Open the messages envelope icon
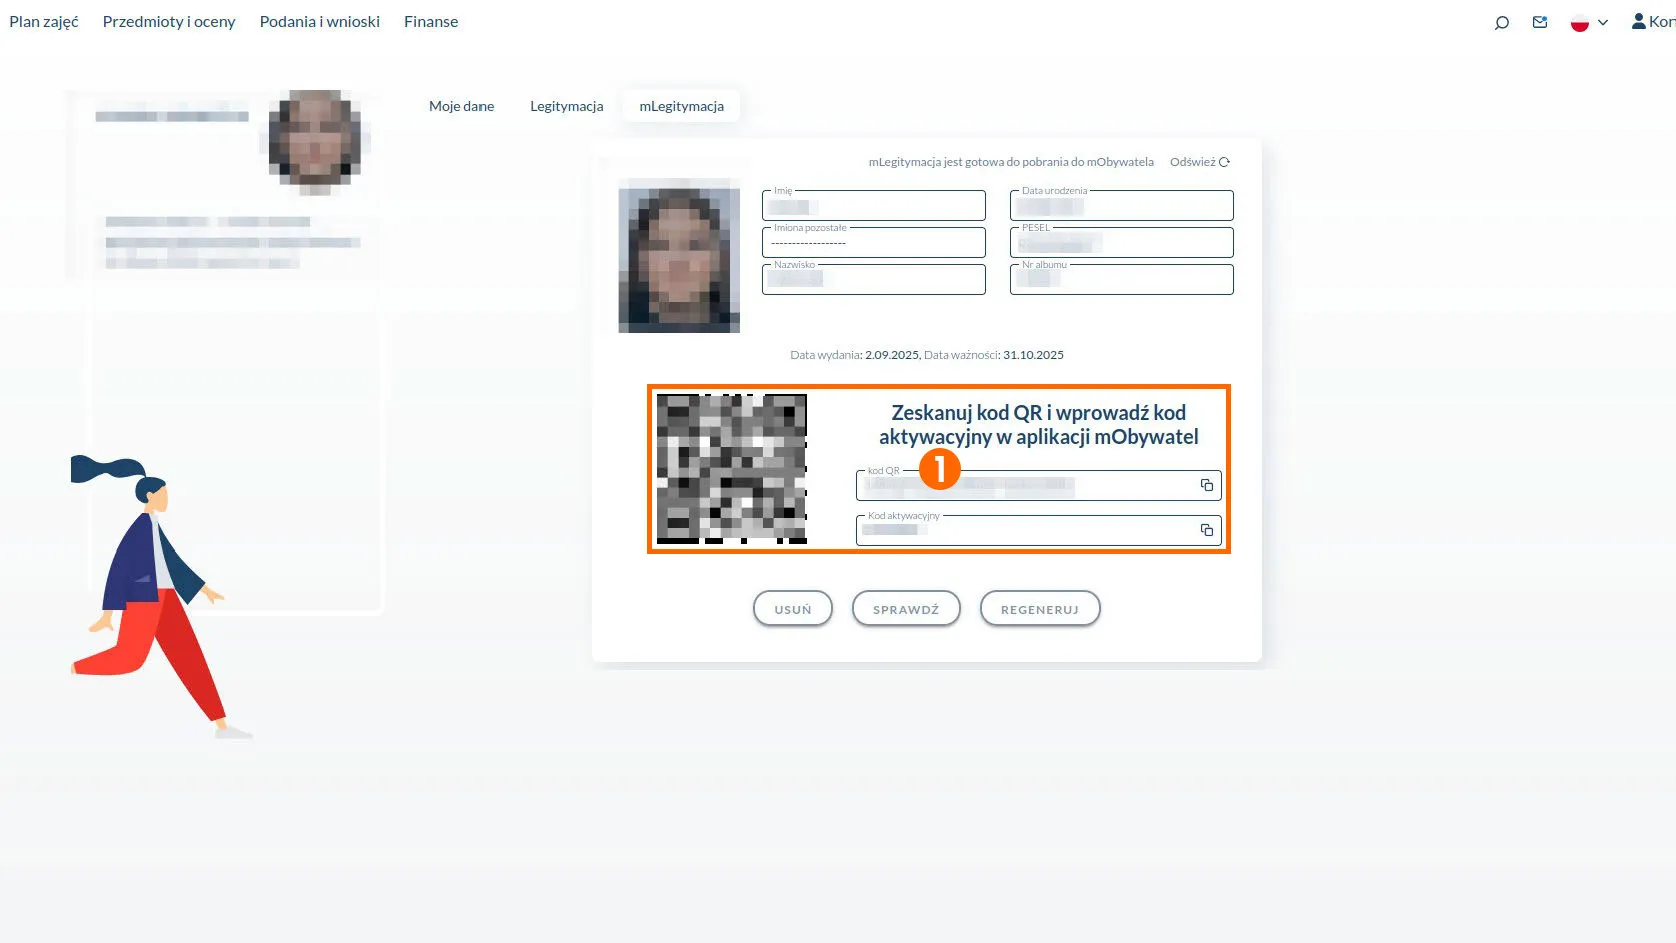The width and height of the screenshot is (1676, 943). [1540, 22]
